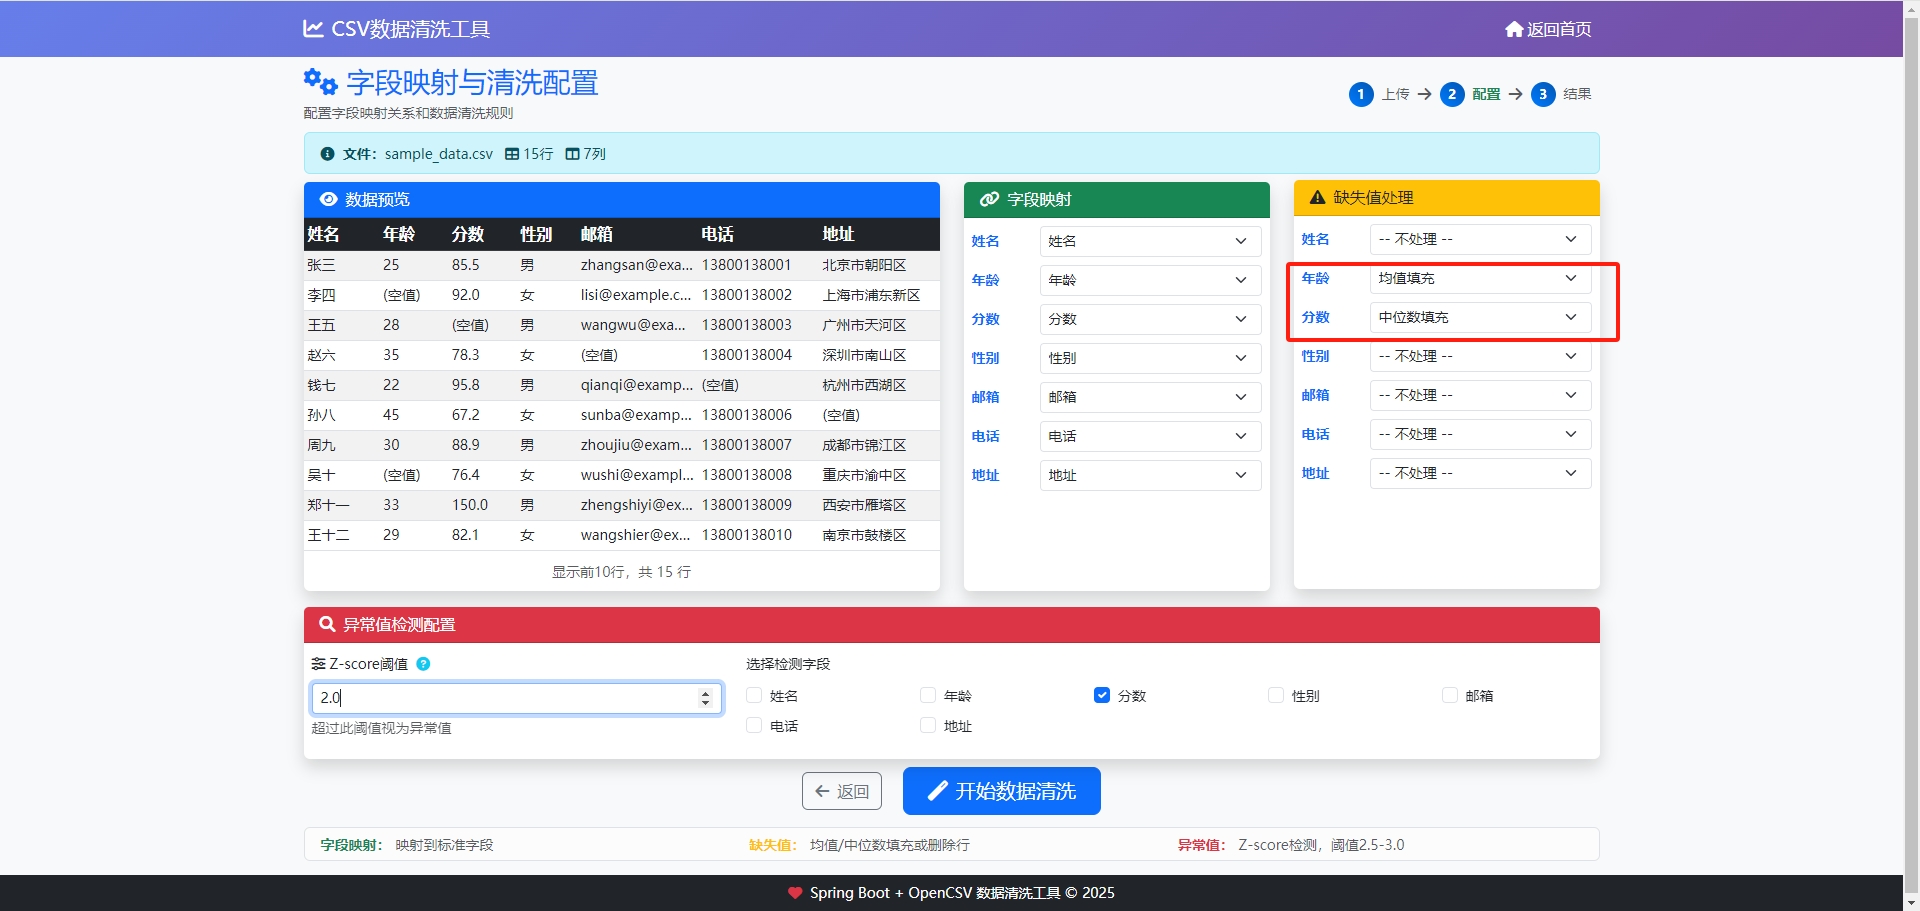Click the eye icon in 数据预览 header

point(328,199)
